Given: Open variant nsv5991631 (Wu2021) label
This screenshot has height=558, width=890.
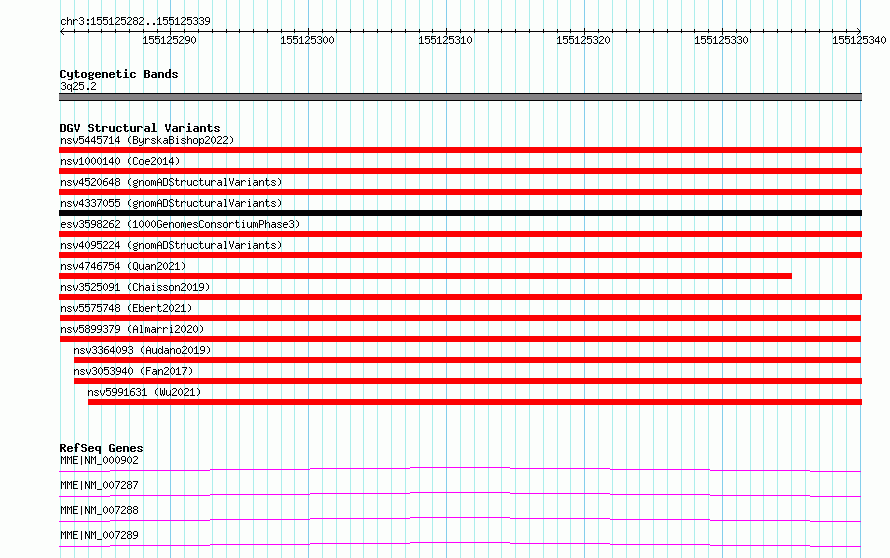Looking at the screenshot, I should click(144, 392).
